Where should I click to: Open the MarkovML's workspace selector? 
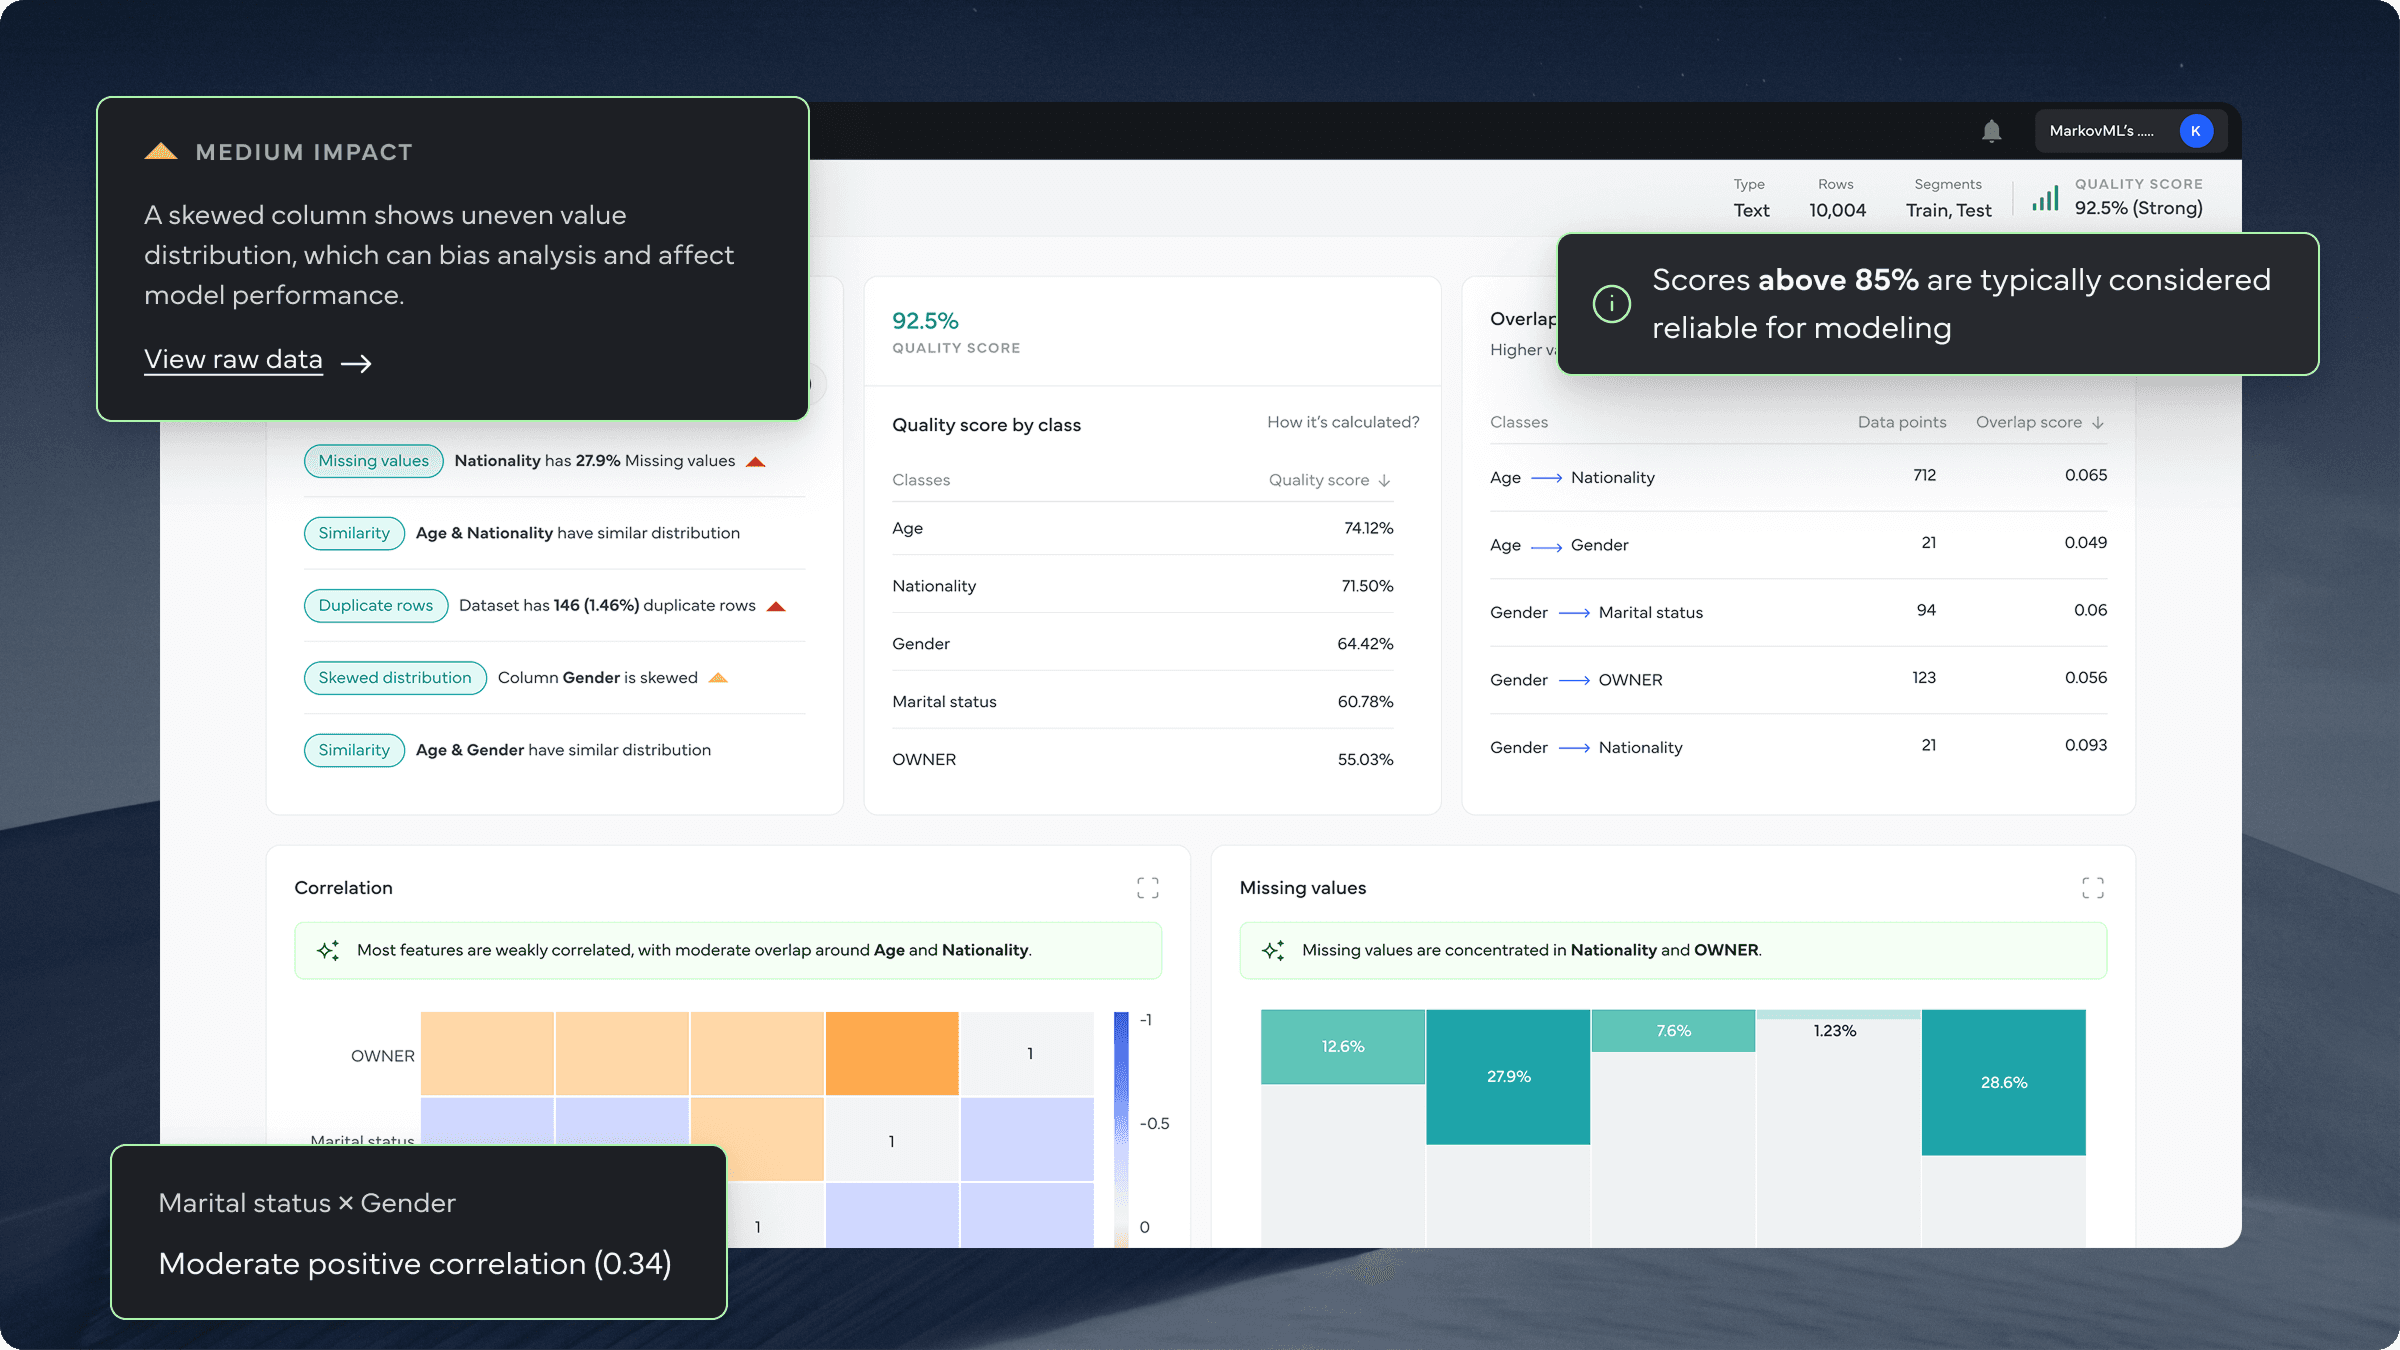coord(2101,131)
